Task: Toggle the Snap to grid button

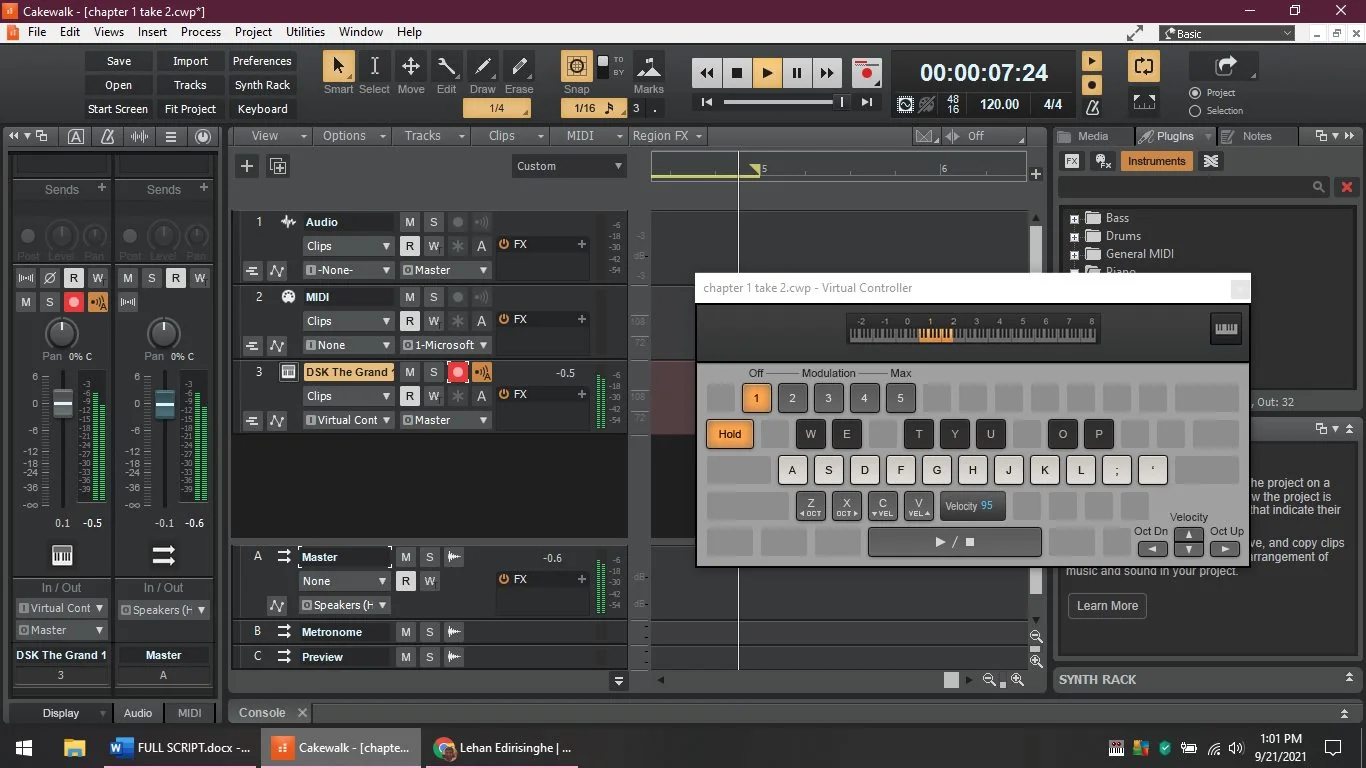Action: coord(577,67)
